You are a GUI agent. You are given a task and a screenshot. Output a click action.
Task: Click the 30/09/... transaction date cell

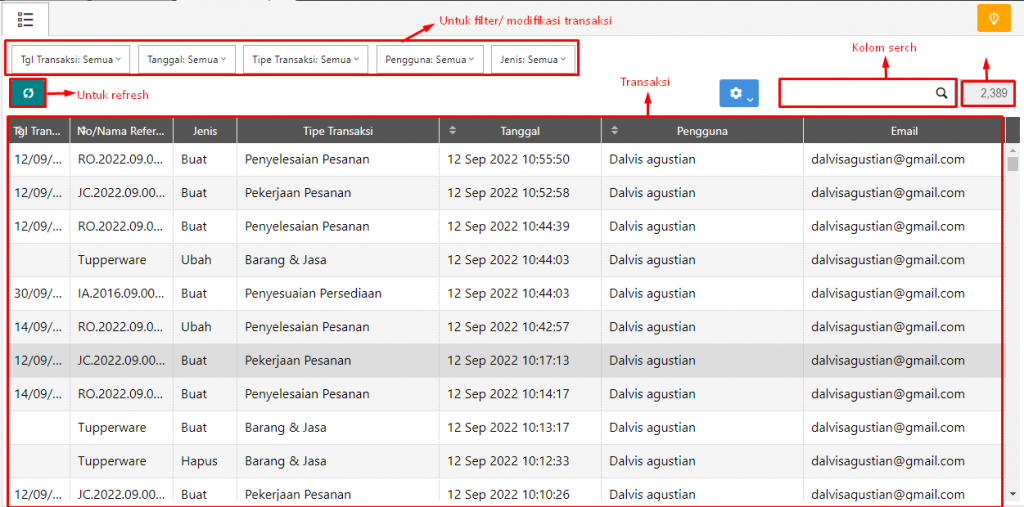coord(38,293)
